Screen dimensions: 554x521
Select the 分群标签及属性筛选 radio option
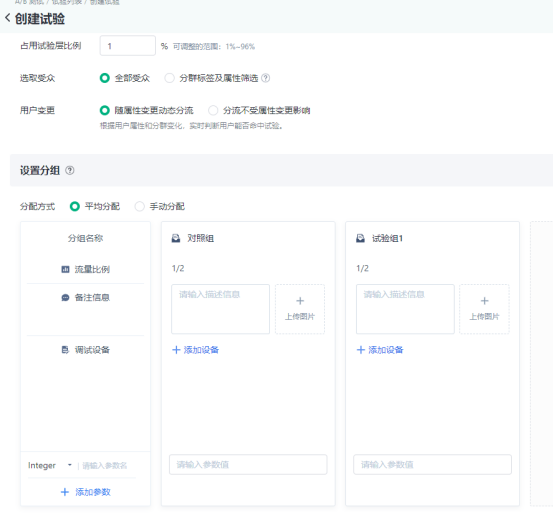coord(170,78)
